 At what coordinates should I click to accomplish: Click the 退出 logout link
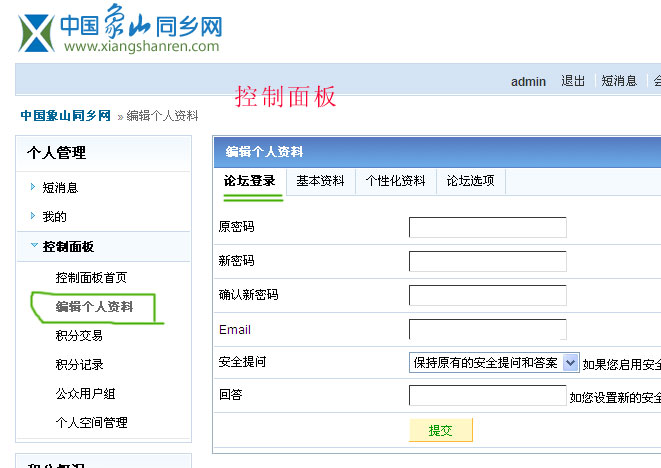click(573, 81)
